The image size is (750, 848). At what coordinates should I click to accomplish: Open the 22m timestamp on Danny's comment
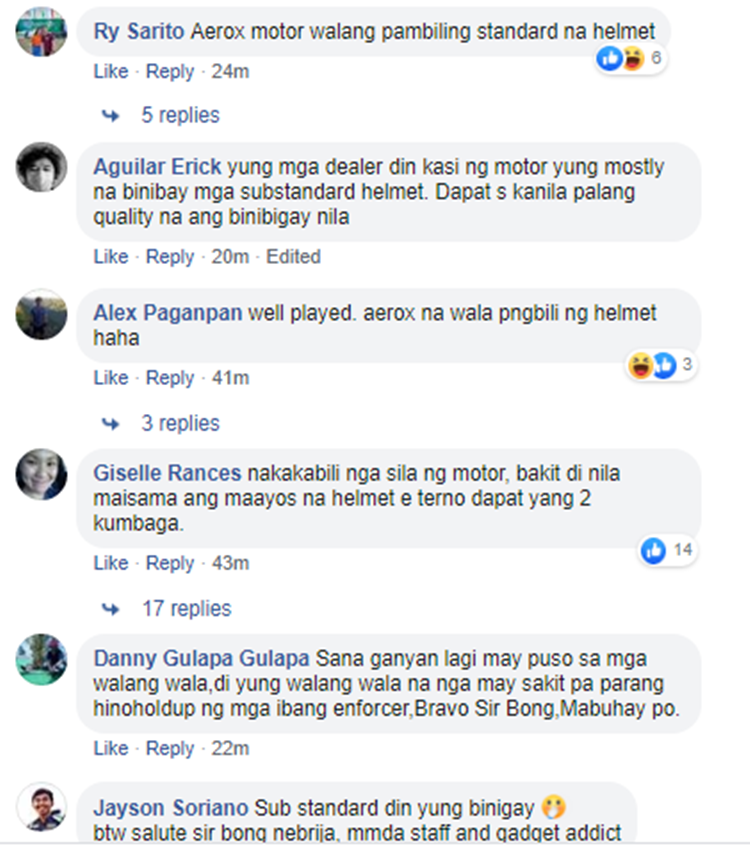[230, 748]
